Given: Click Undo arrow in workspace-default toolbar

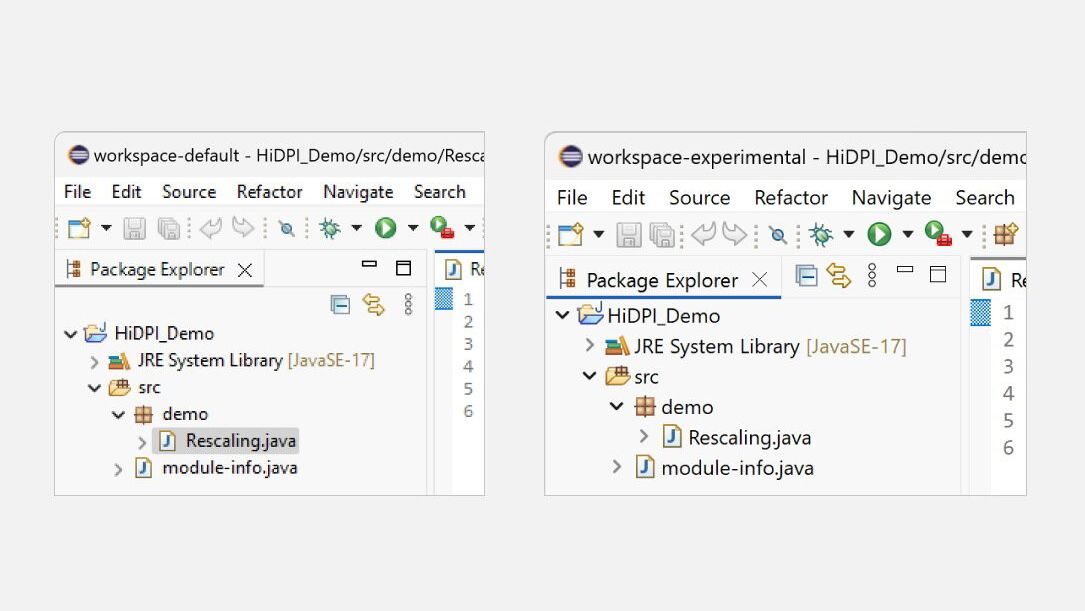Looking at the screenshot, I should click(210, 228).
